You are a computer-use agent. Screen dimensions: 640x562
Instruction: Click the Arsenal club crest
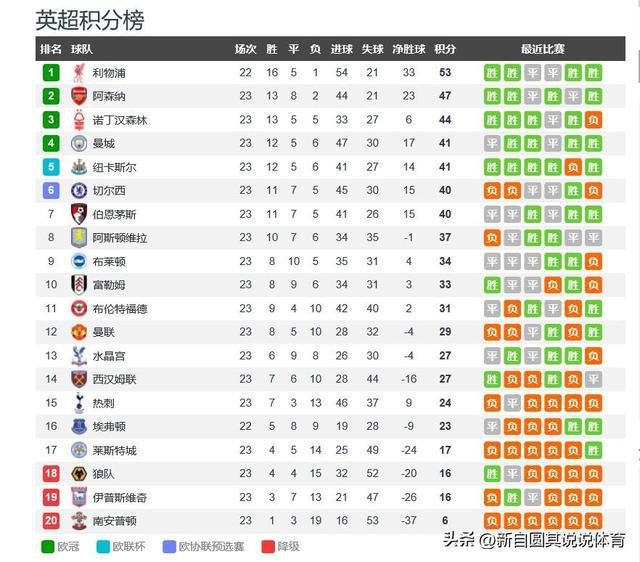coord(79,96)
